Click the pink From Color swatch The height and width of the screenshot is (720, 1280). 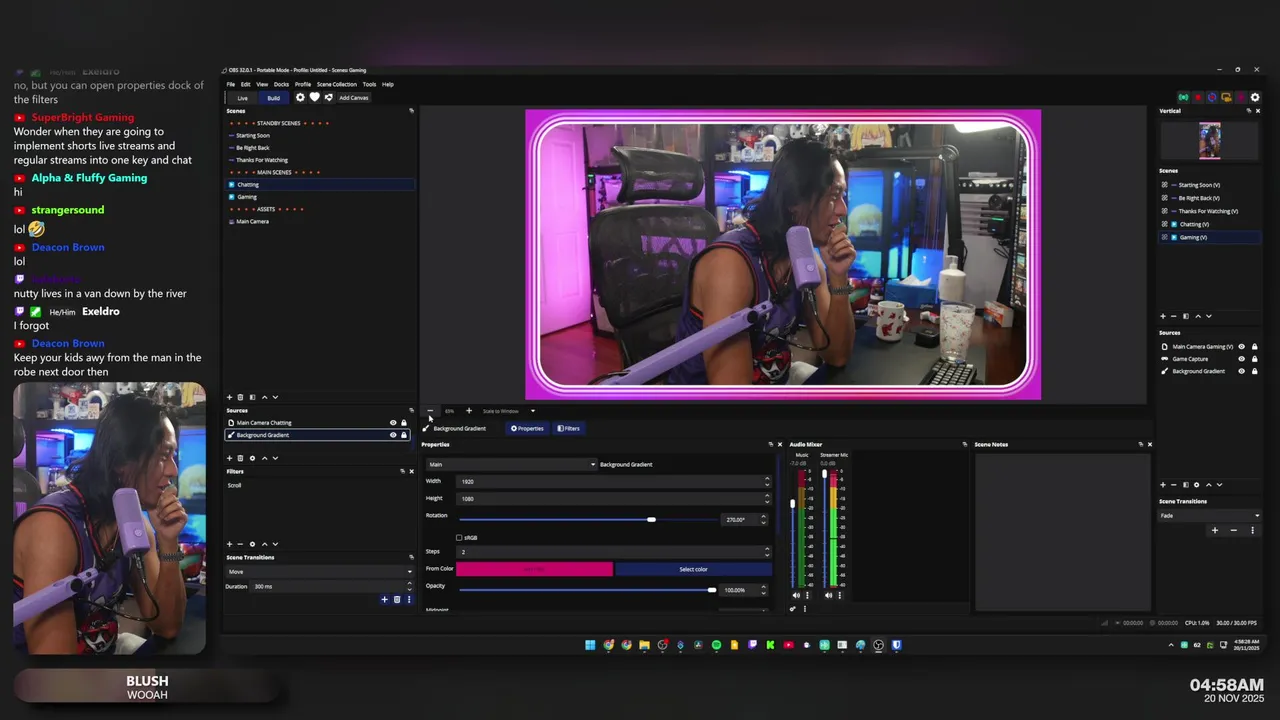tap(534, 569)
